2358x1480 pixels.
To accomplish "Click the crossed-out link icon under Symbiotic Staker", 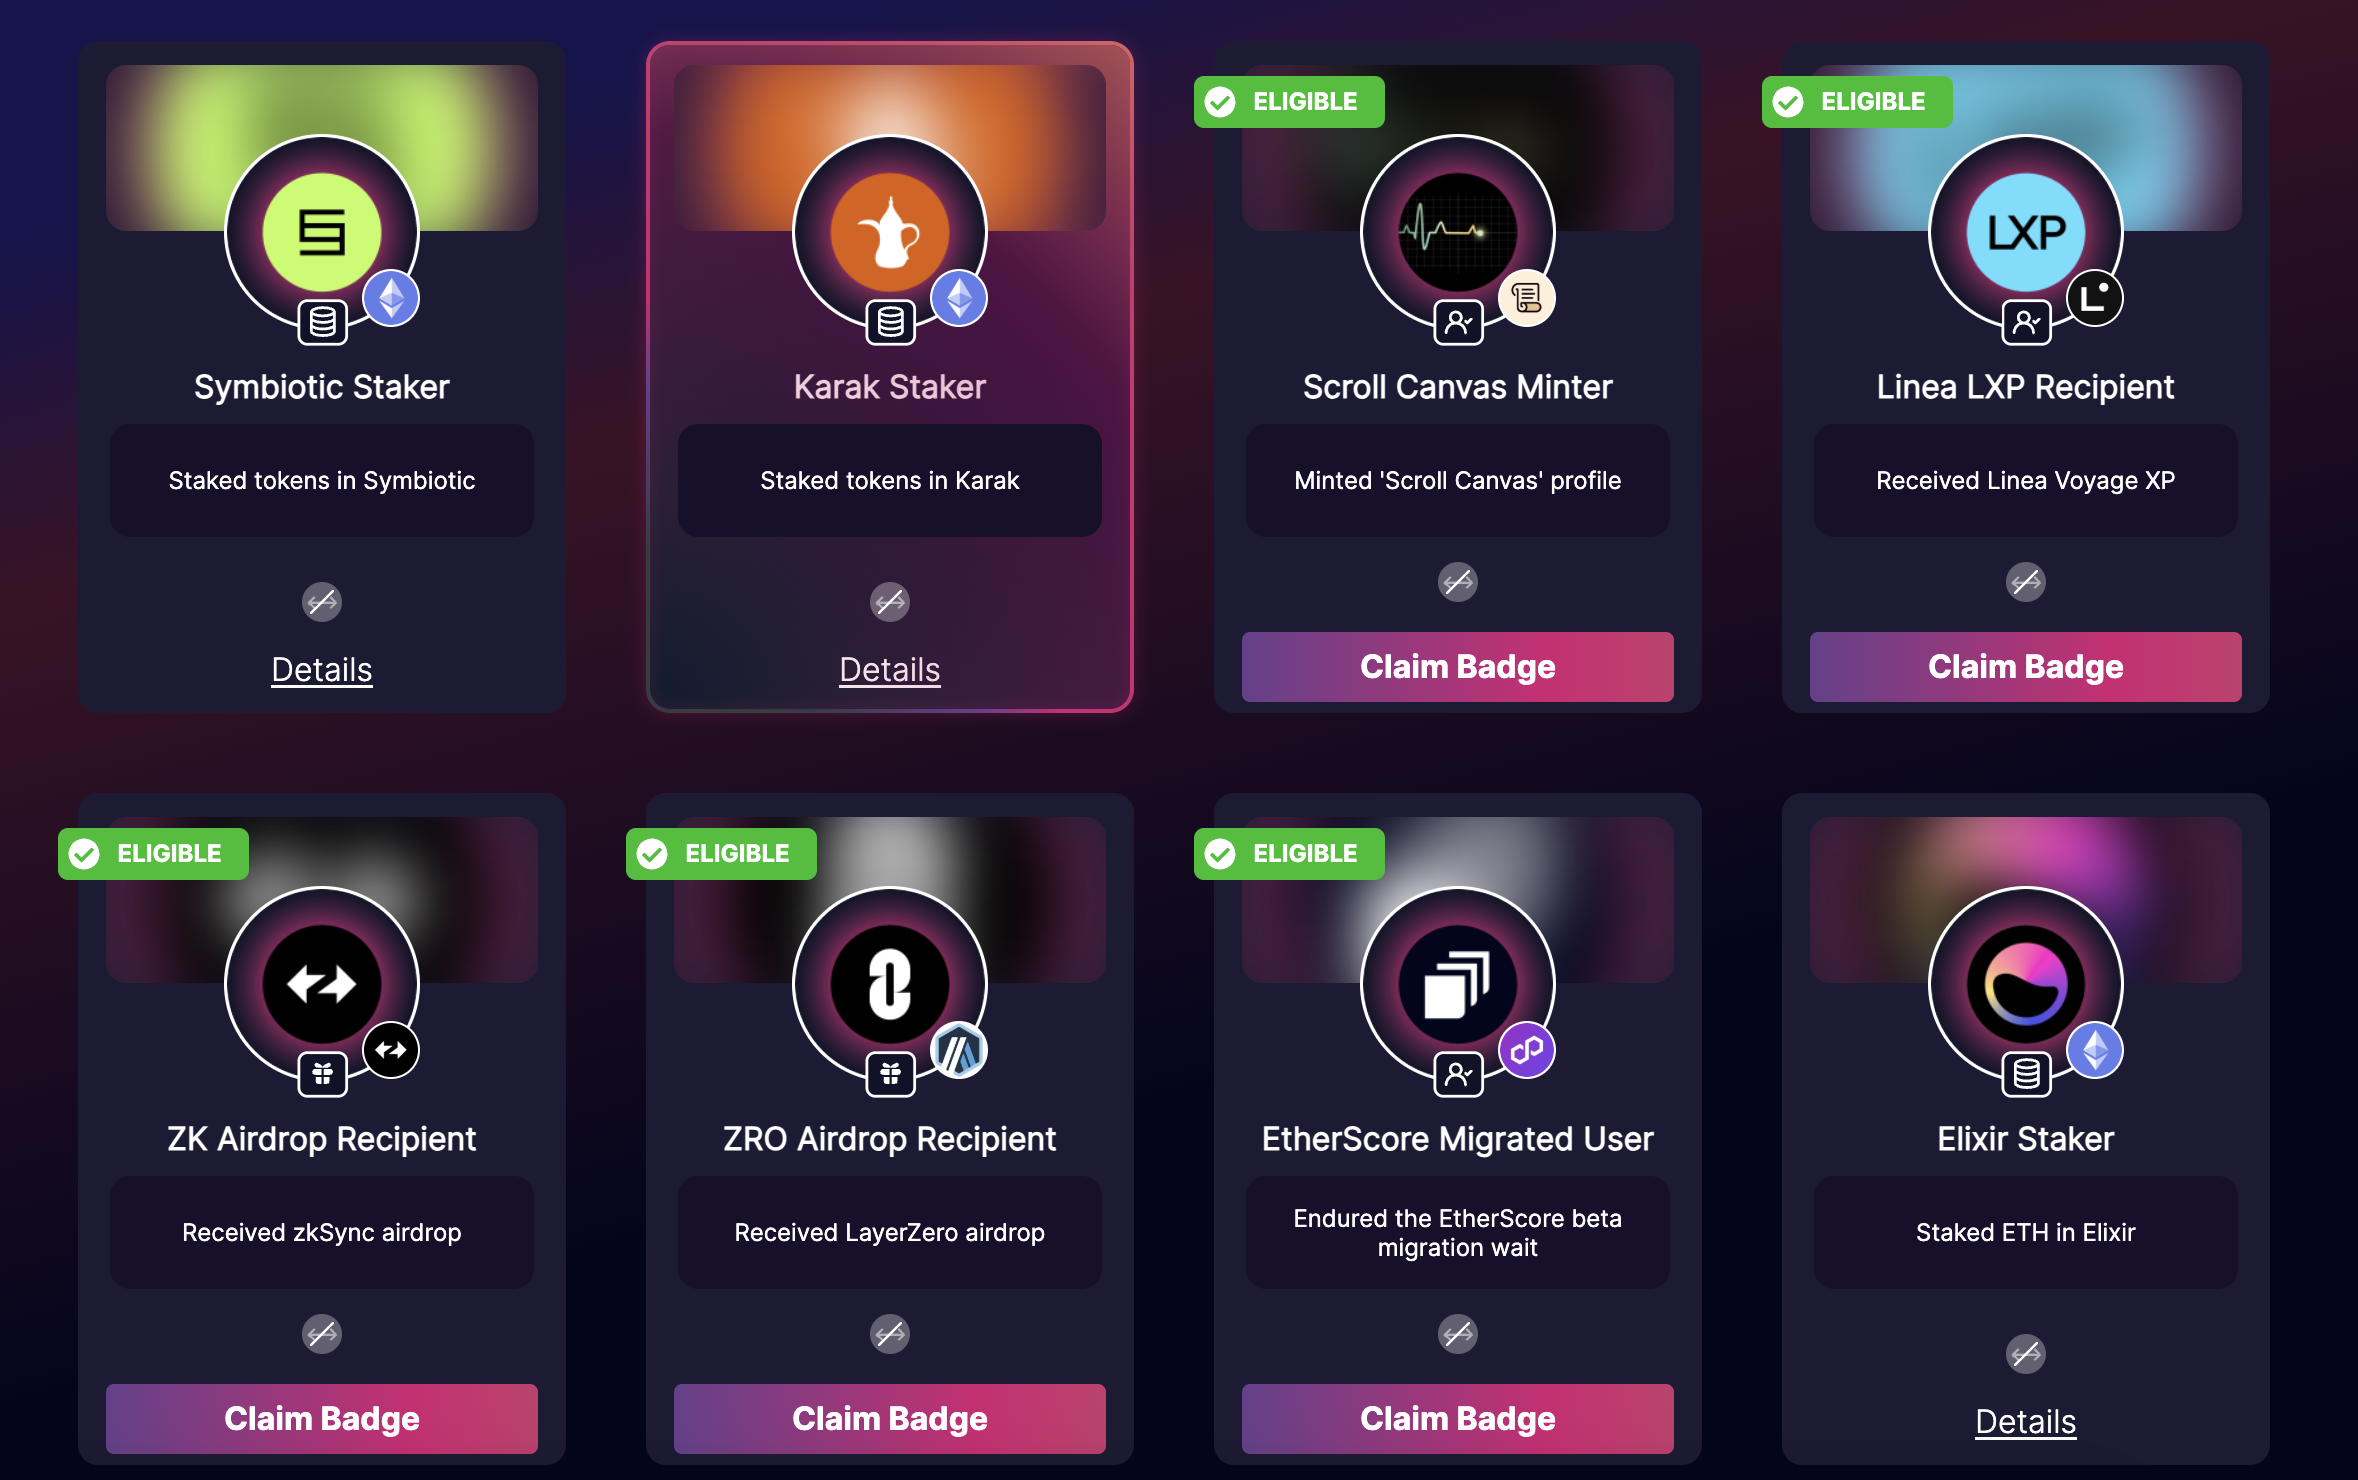I will coord(322,602).
